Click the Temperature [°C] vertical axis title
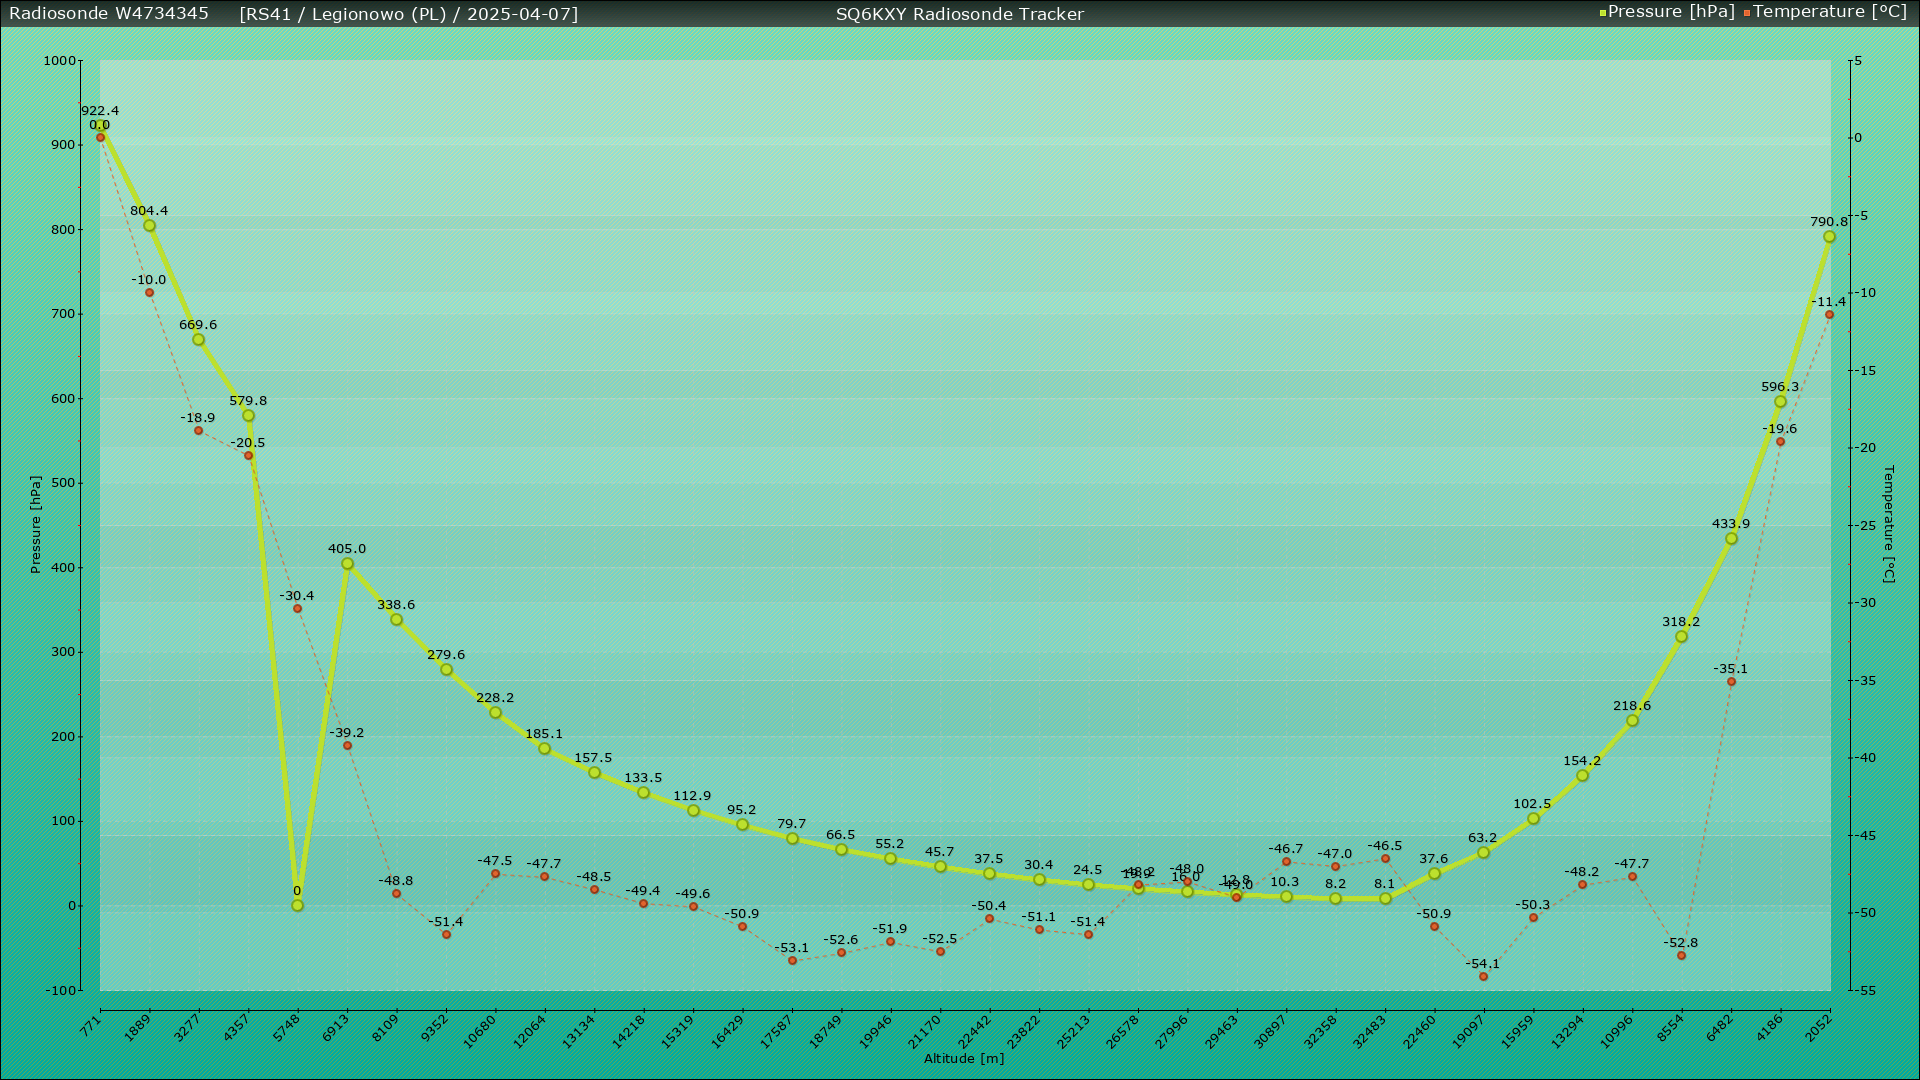1920x1080 pixels. click(1888, 524)
